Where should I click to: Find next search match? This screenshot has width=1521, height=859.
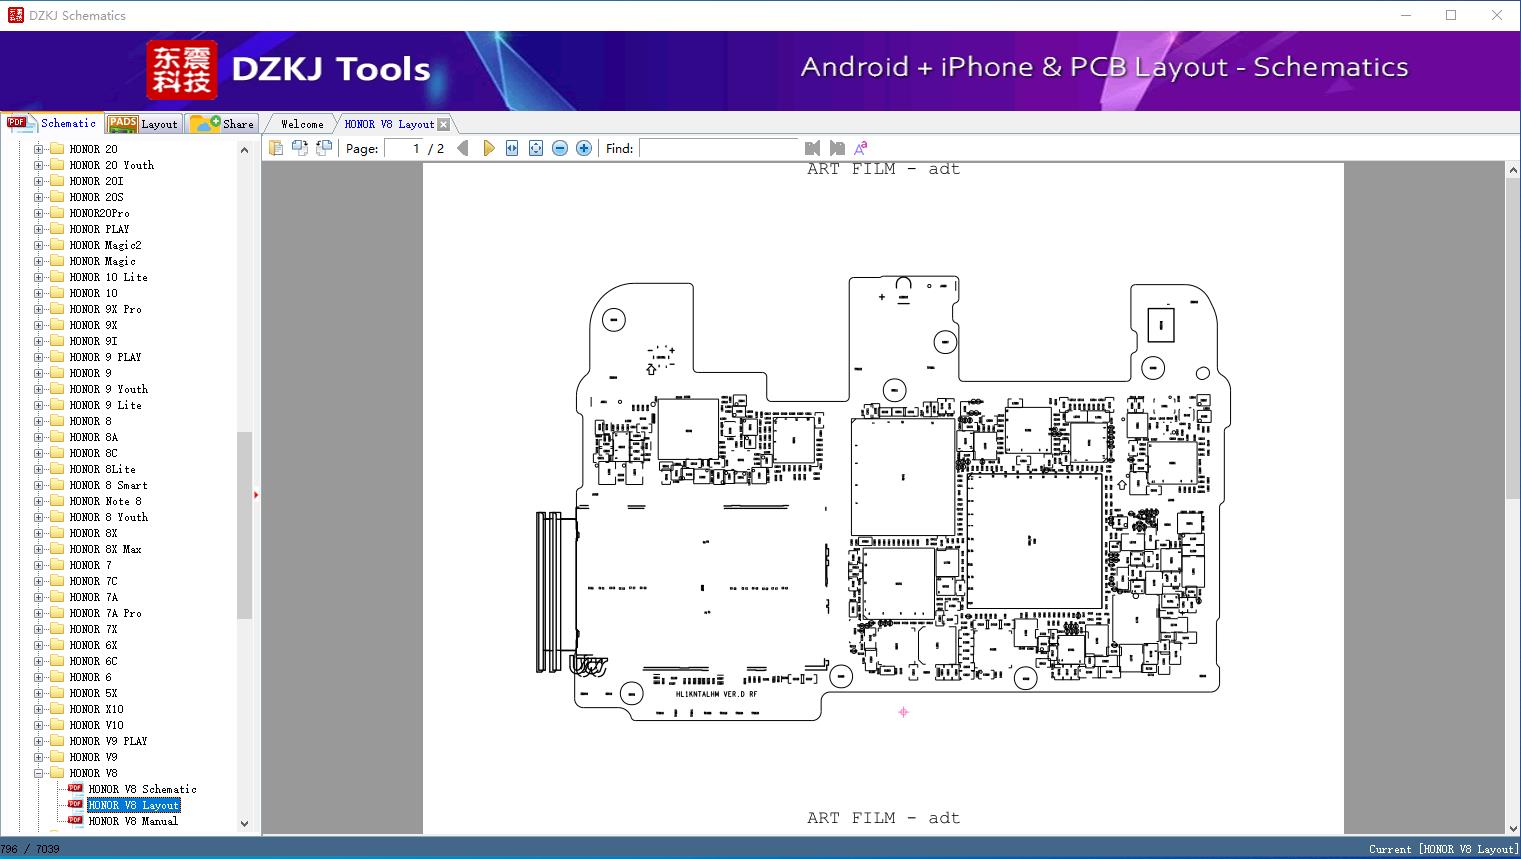837,148
